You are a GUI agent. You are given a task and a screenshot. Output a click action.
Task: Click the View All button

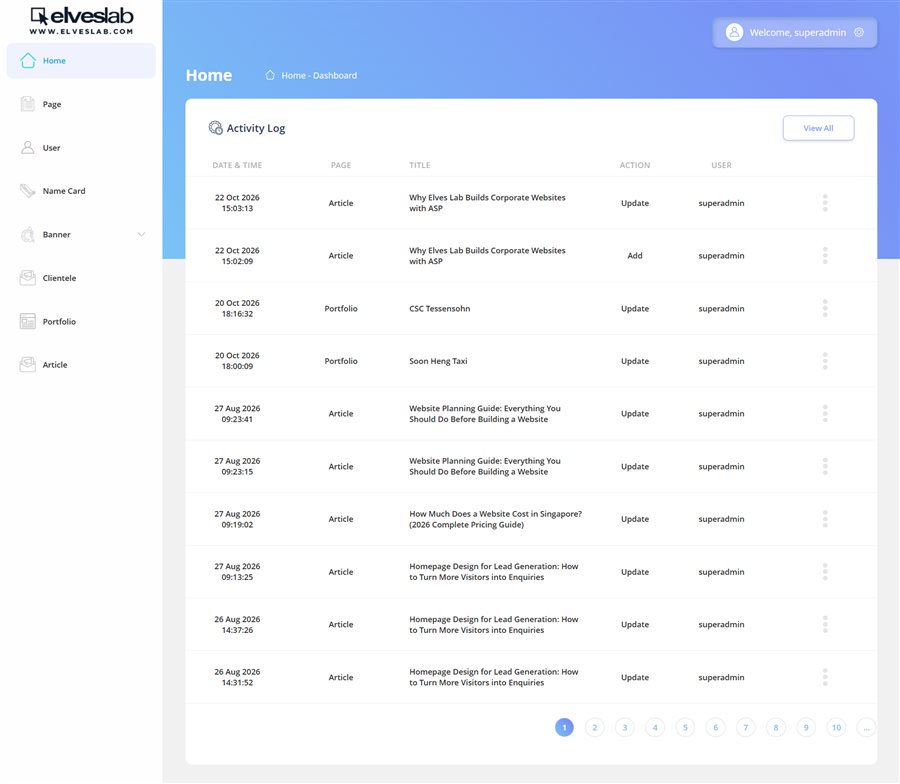tap(818, 128)
